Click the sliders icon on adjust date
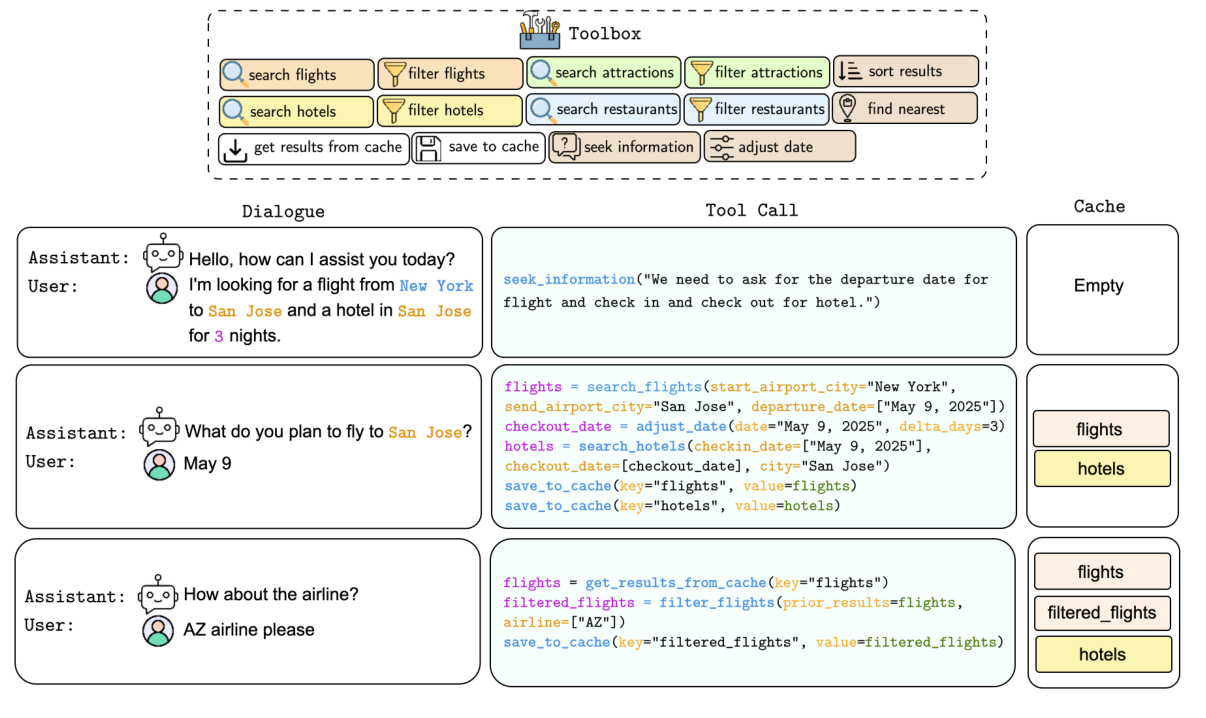Image resolution: width=1206 pixels, height=718 pixels. 720,147
